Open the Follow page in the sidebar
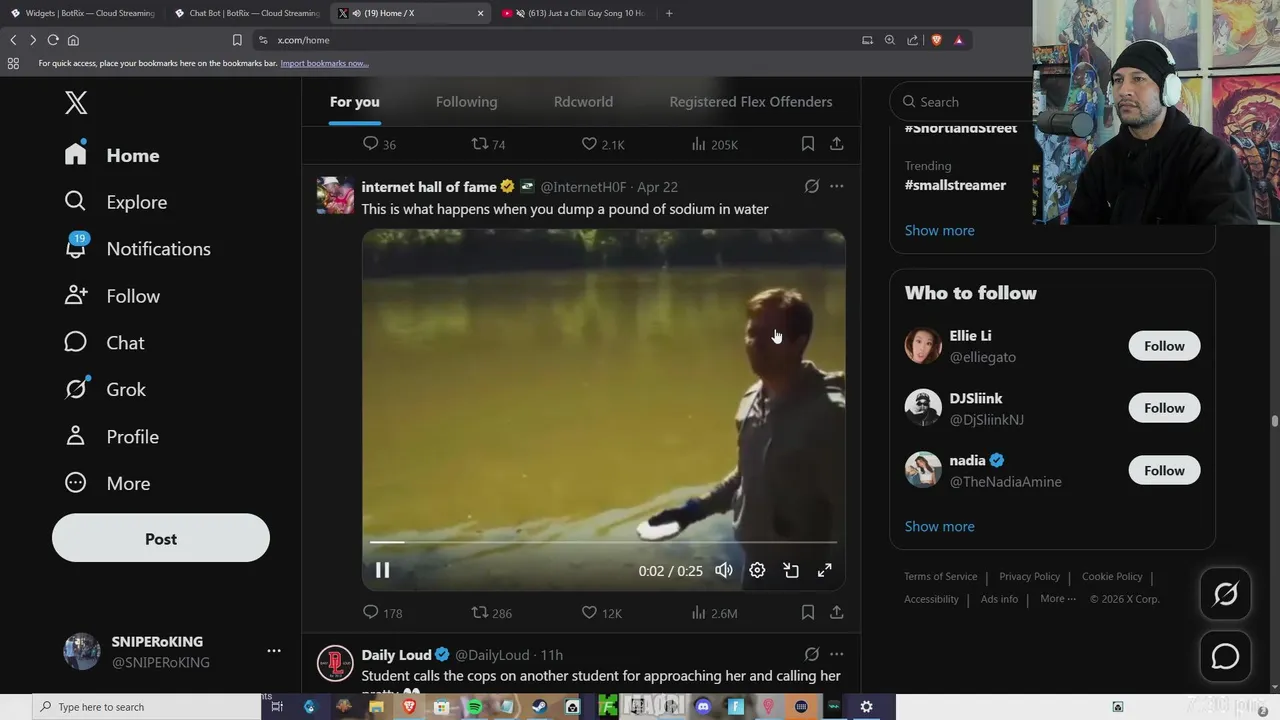Viewport: 1280px width, 720px height. (112, 296)
